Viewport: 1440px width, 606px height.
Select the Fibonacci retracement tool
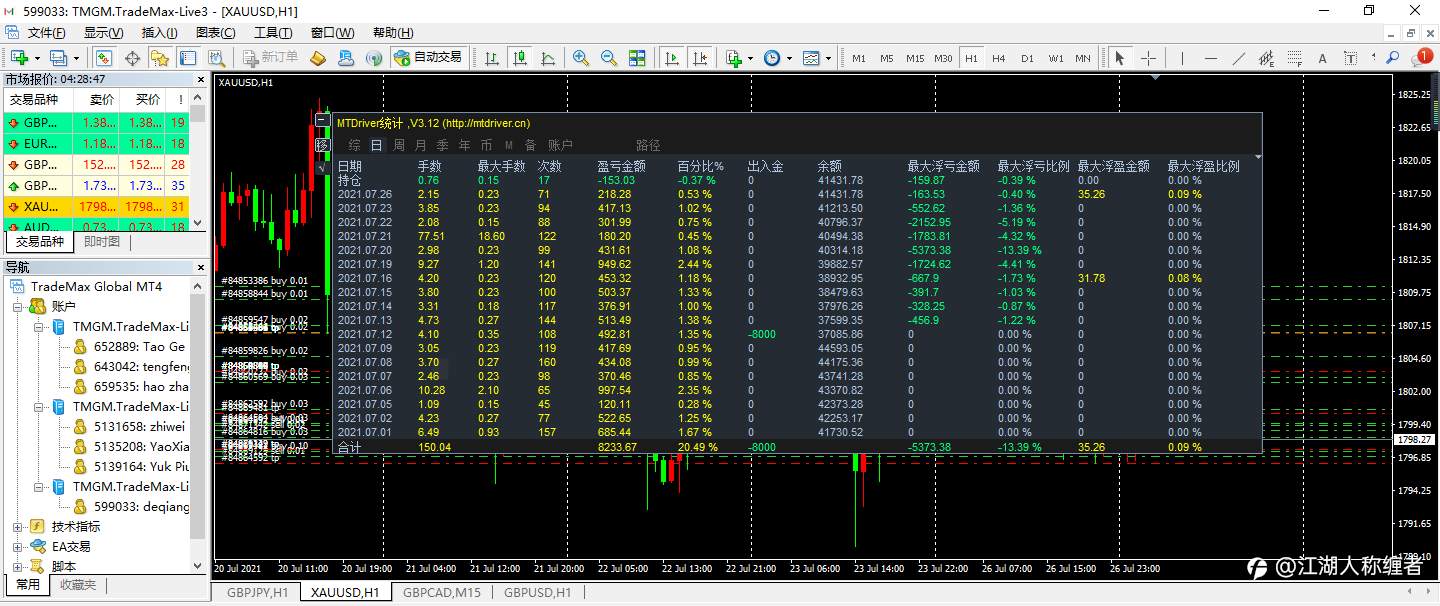(x=1294, y=58)
